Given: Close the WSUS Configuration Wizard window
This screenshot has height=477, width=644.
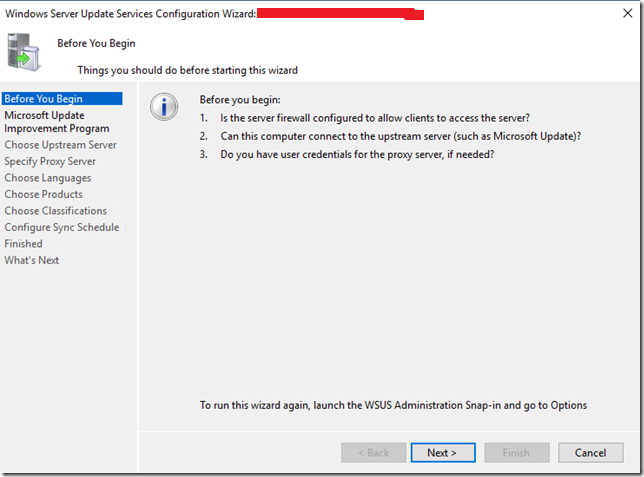Looking at the screenshot, I should (x=627, y=13).
